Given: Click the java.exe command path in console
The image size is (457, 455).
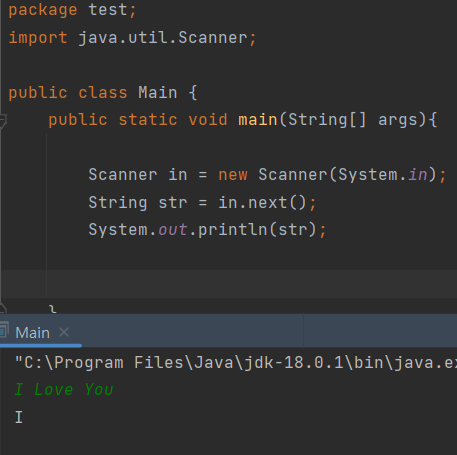Looking at the screenshot, I should pyautogui.click(x=236, y=363).
